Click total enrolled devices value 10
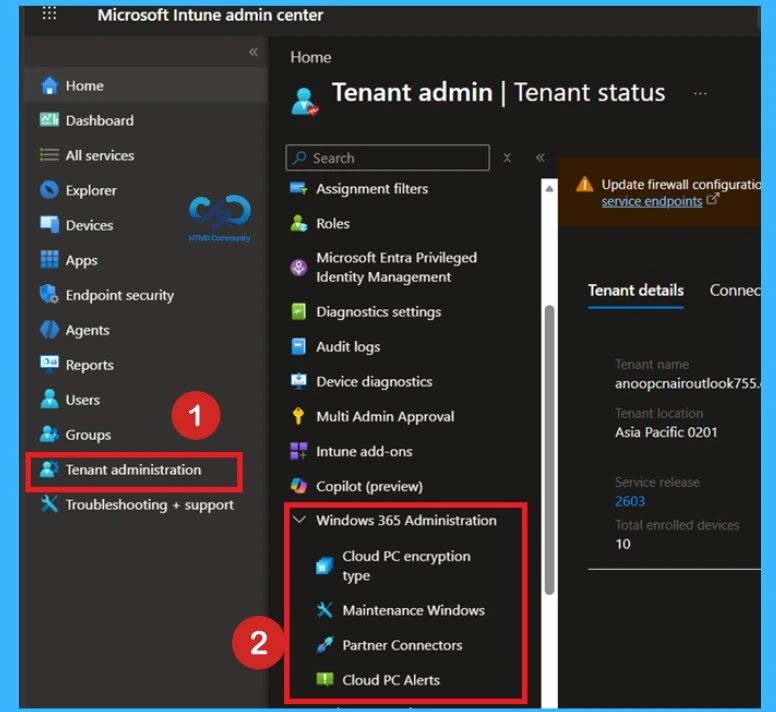 pyautogui.click(x=623, y=544)
